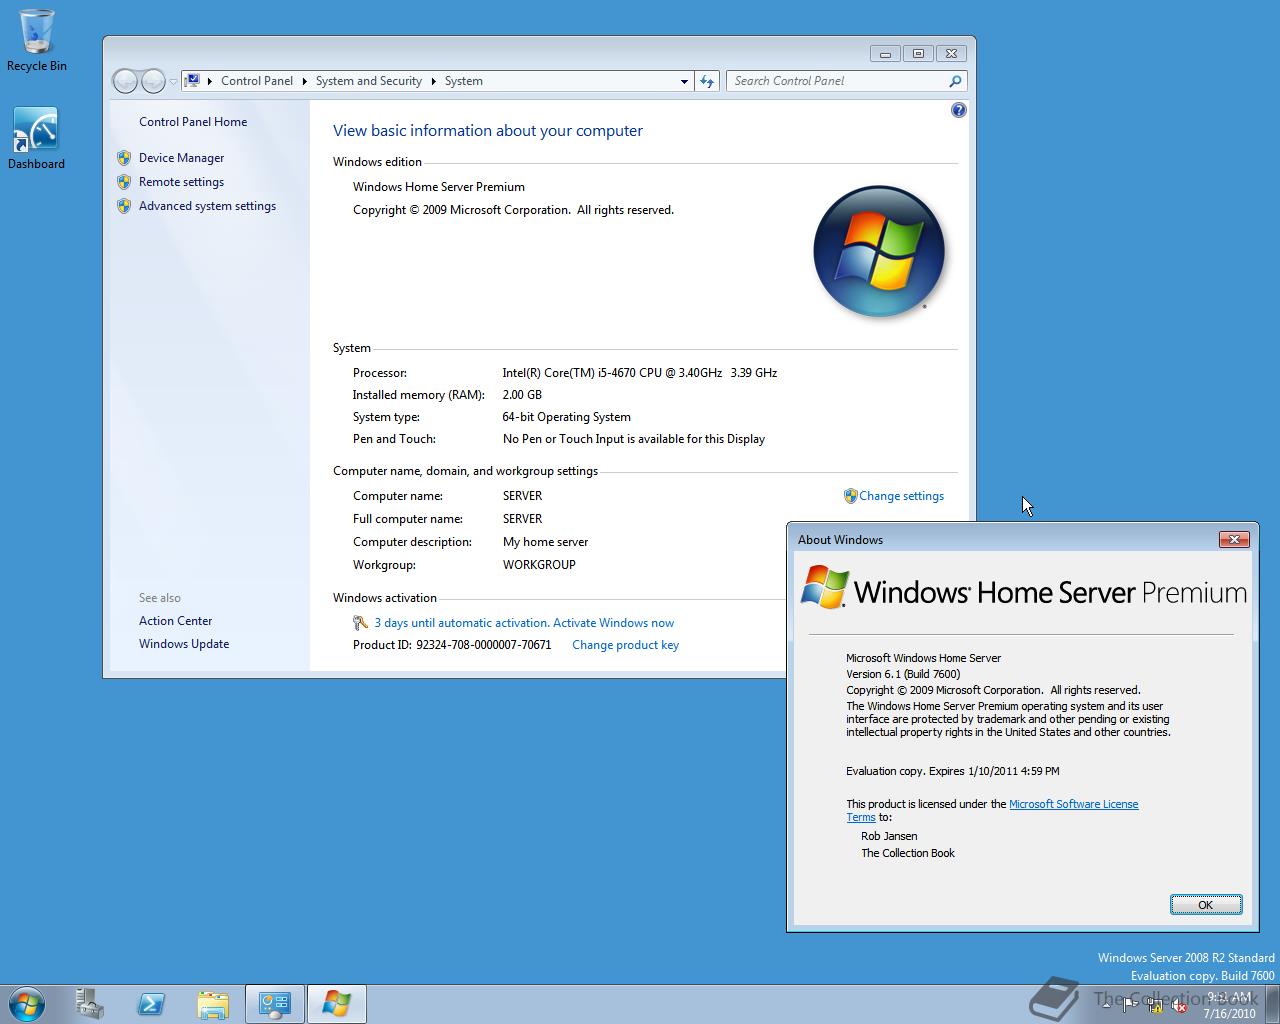Click 'Rob Jansen' licensee text
1280x1024 pixels.
coord(889,836)
